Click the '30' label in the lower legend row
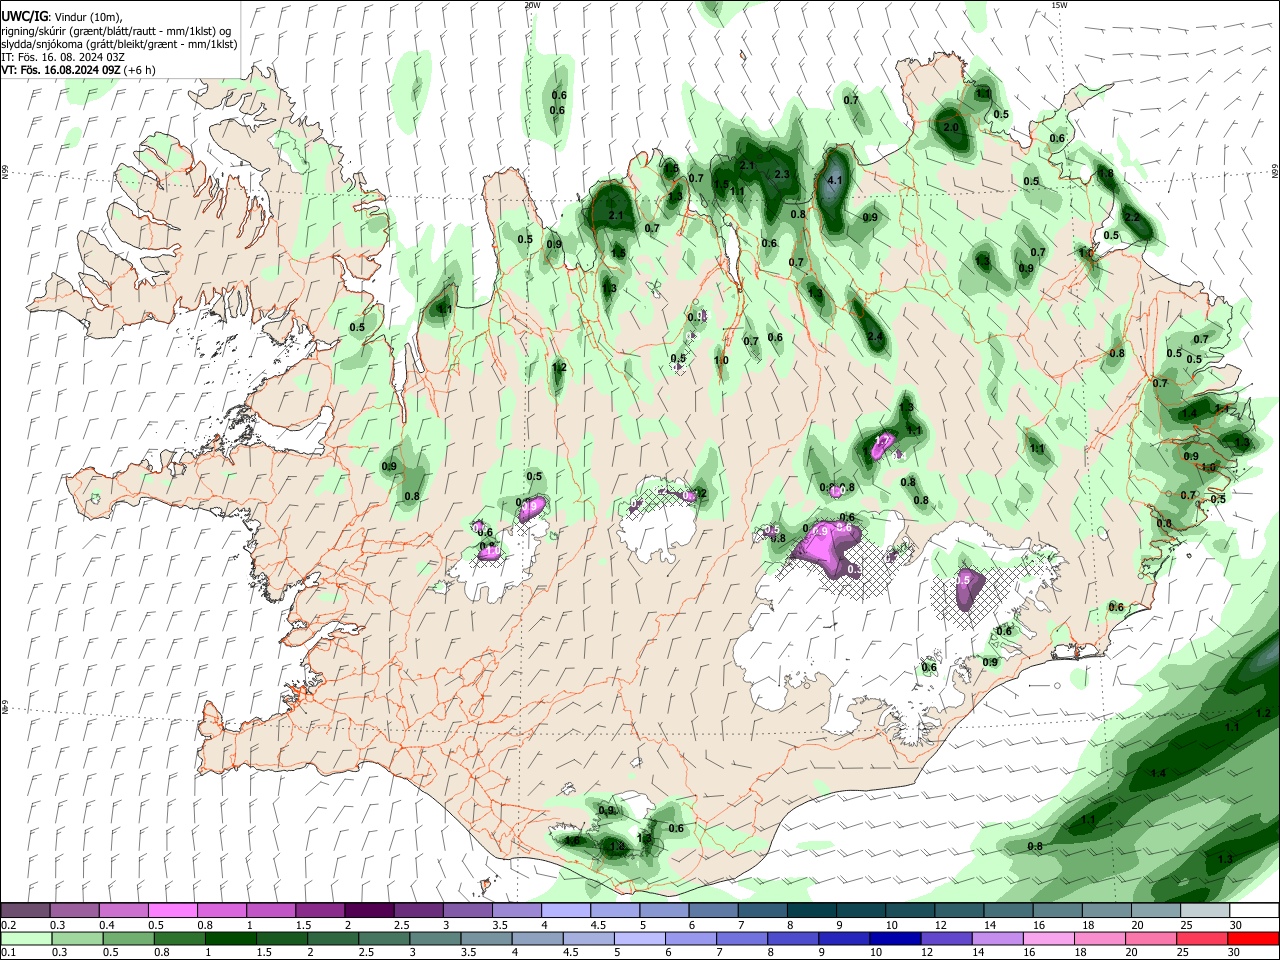 (x=1235, y=952)
